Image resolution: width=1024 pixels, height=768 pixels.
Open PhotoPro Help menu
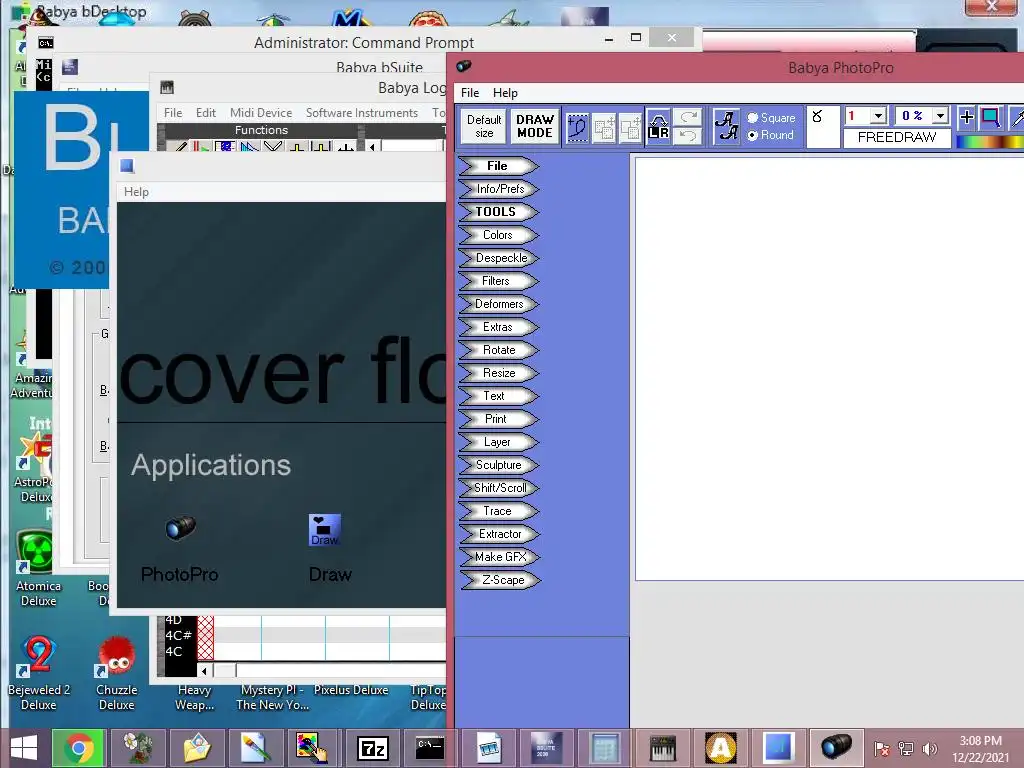pyautogui.click(x=505, y=93)
